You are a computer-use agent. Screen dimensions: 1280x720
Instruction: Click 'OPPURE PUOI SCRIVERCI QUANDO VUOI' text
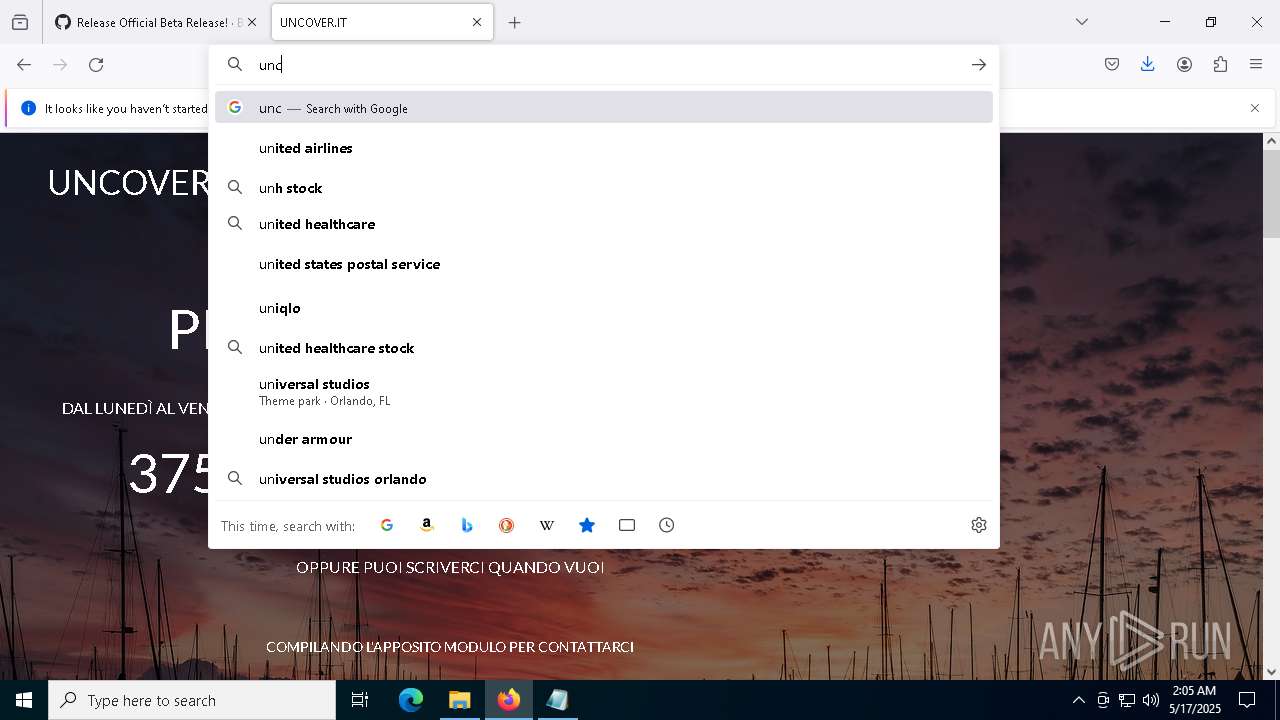tap(450, 567)
